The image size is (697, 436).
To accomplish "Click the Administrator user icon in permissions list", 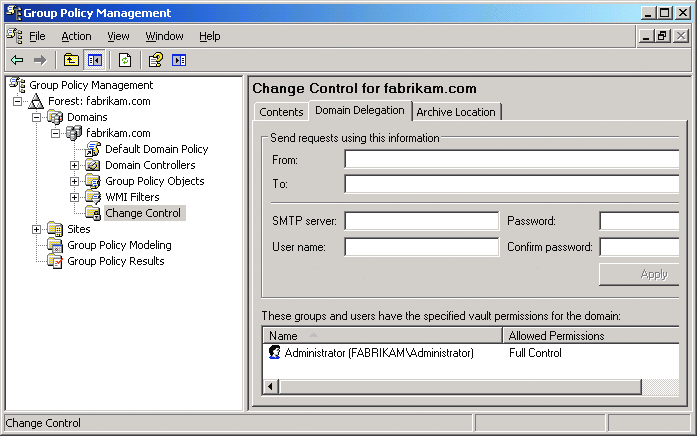I will 275,352.
